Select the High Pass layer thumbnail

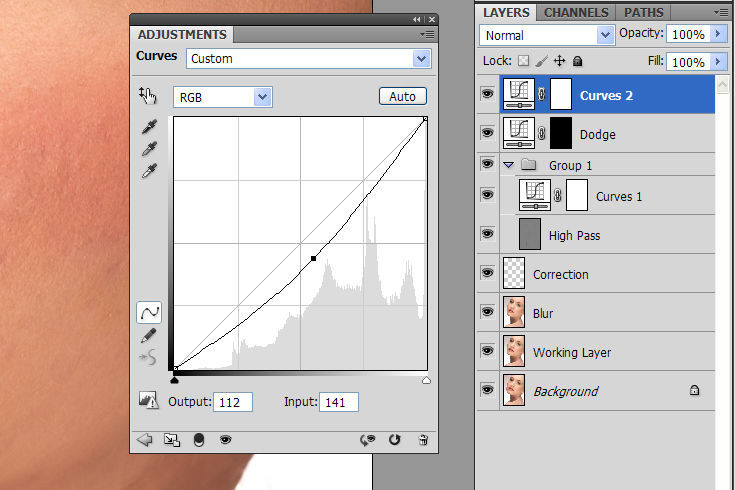(x=530, y=234)
